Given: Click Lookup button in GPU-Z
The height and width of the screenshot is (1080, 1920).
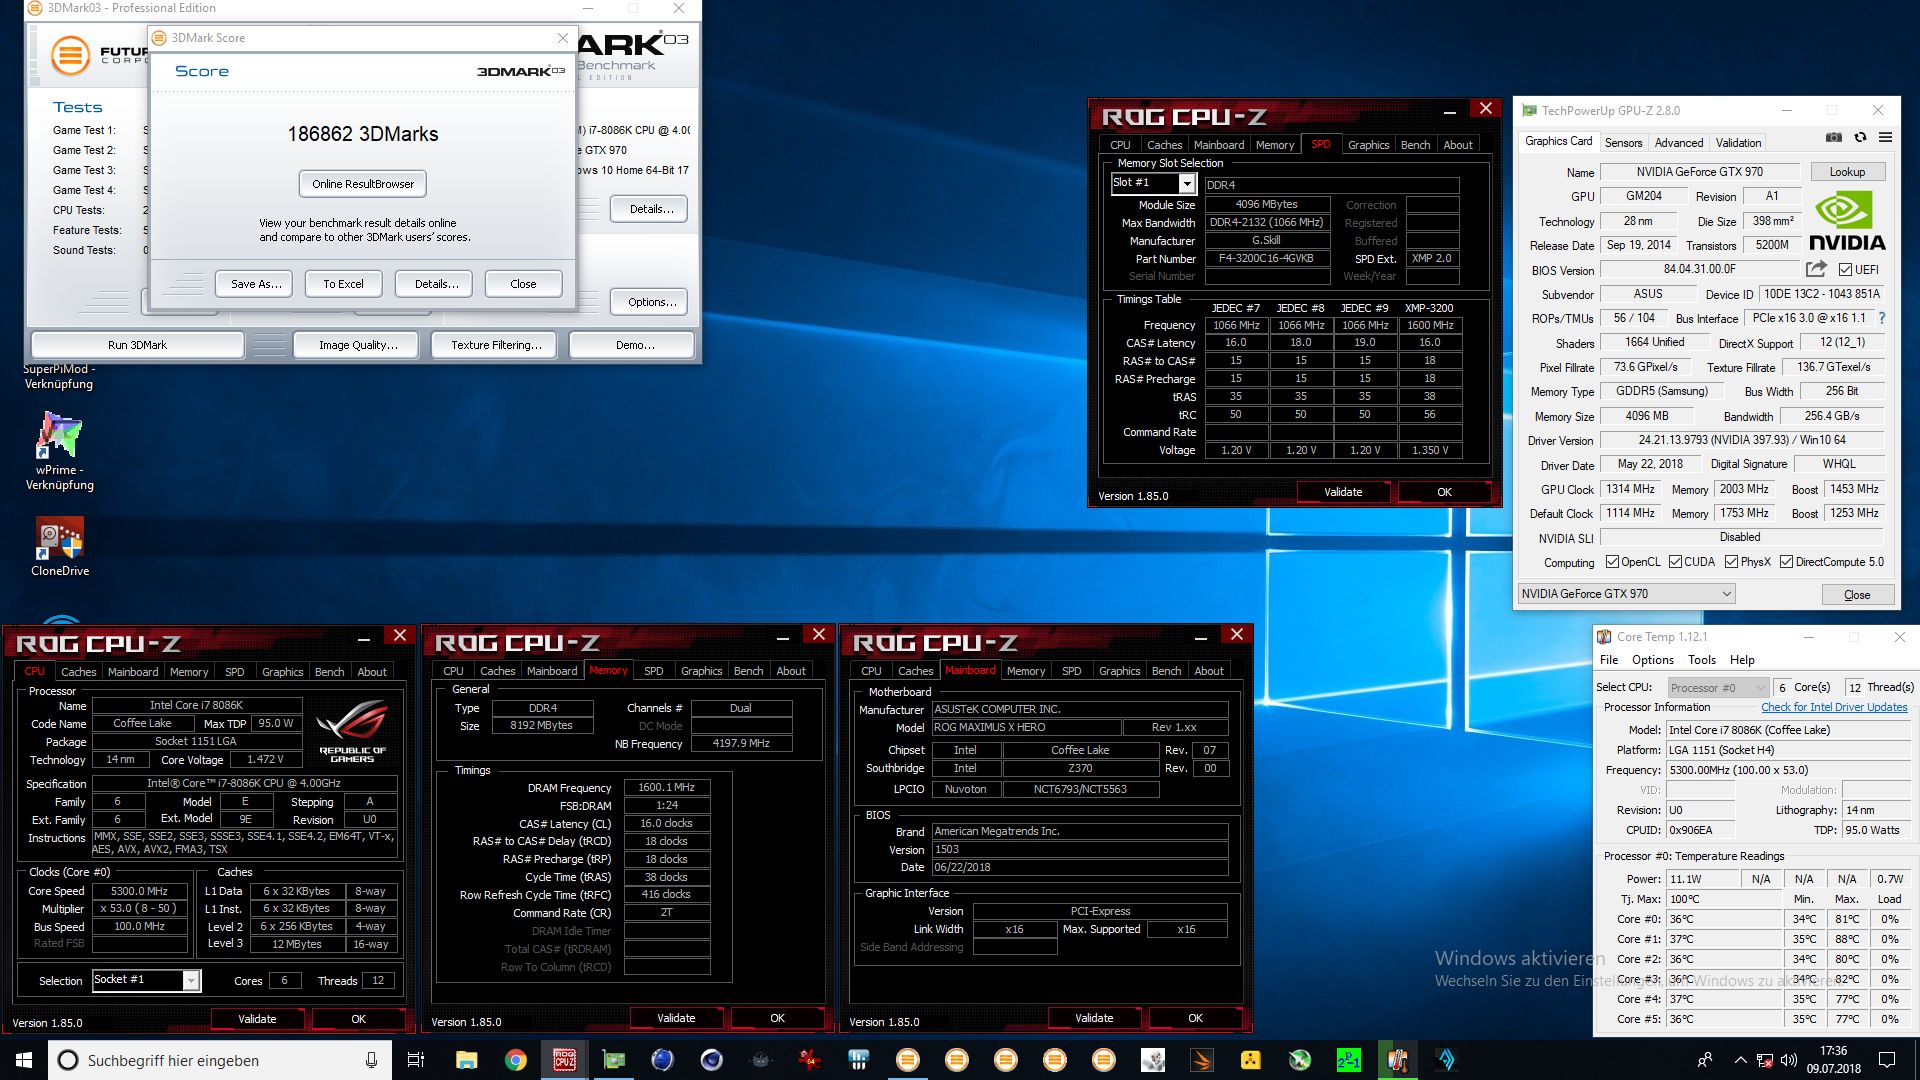Looking at the screenshot, I should click(1847, 172).
